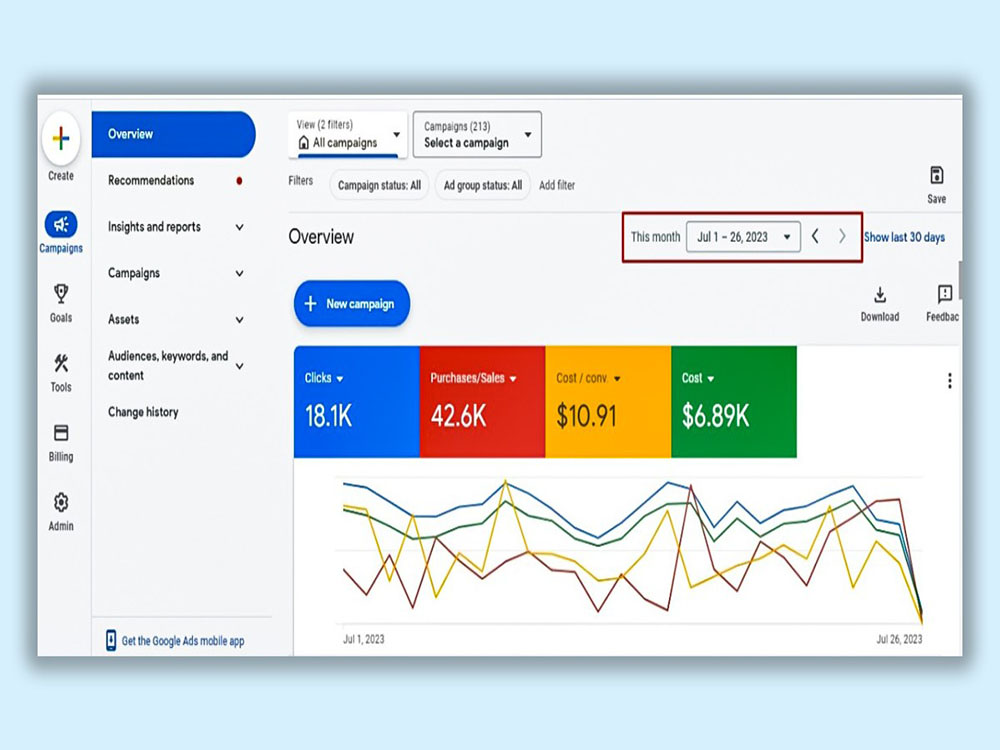Viewport: 1000px width, 750px height.
Task: Open the Campaigns megaphone icon
Action: tap(61, 224)
